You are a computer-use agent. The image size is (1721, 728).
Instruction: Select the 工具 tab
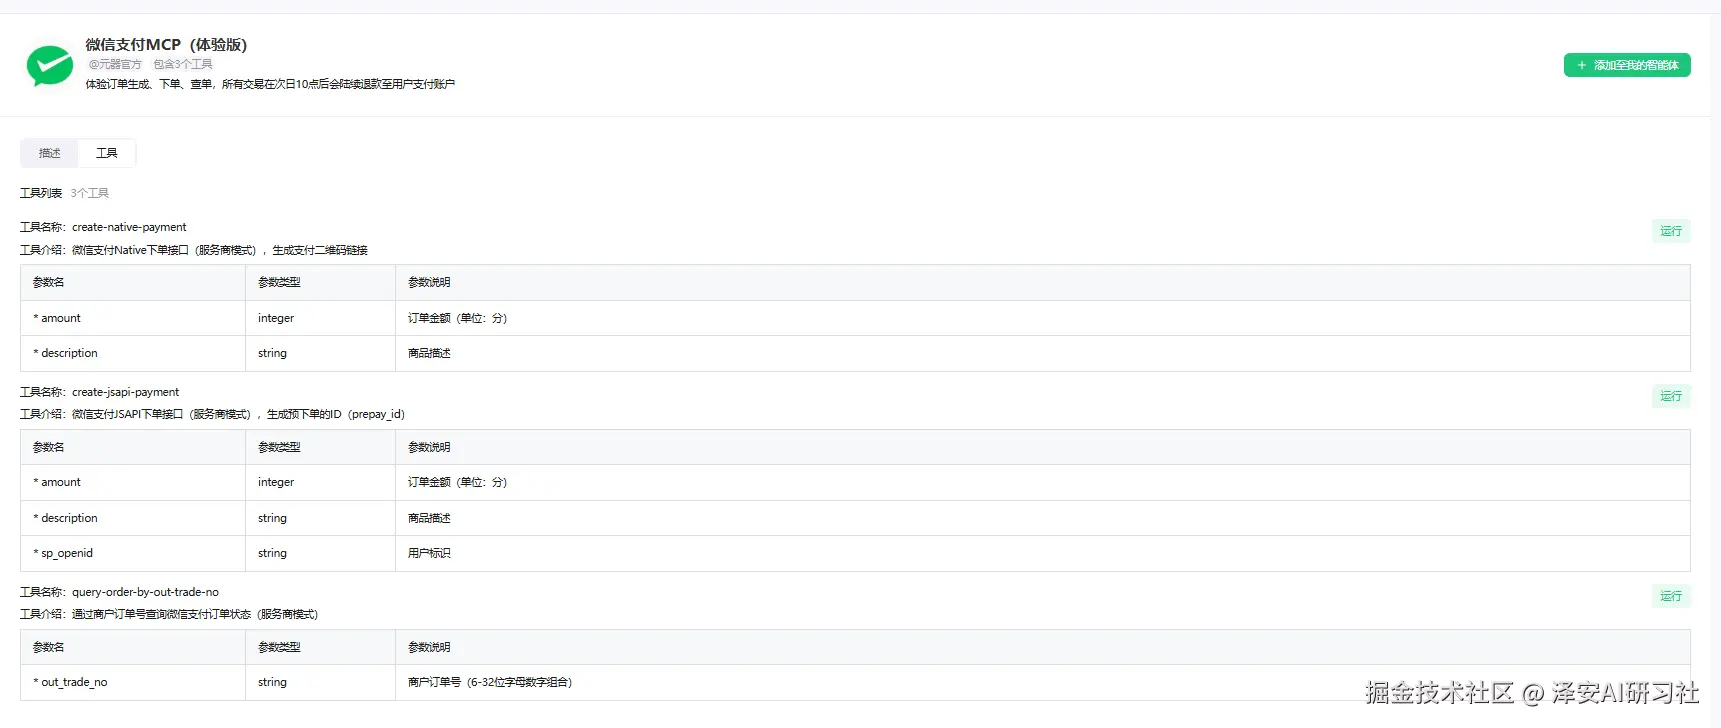coord(107,153)
